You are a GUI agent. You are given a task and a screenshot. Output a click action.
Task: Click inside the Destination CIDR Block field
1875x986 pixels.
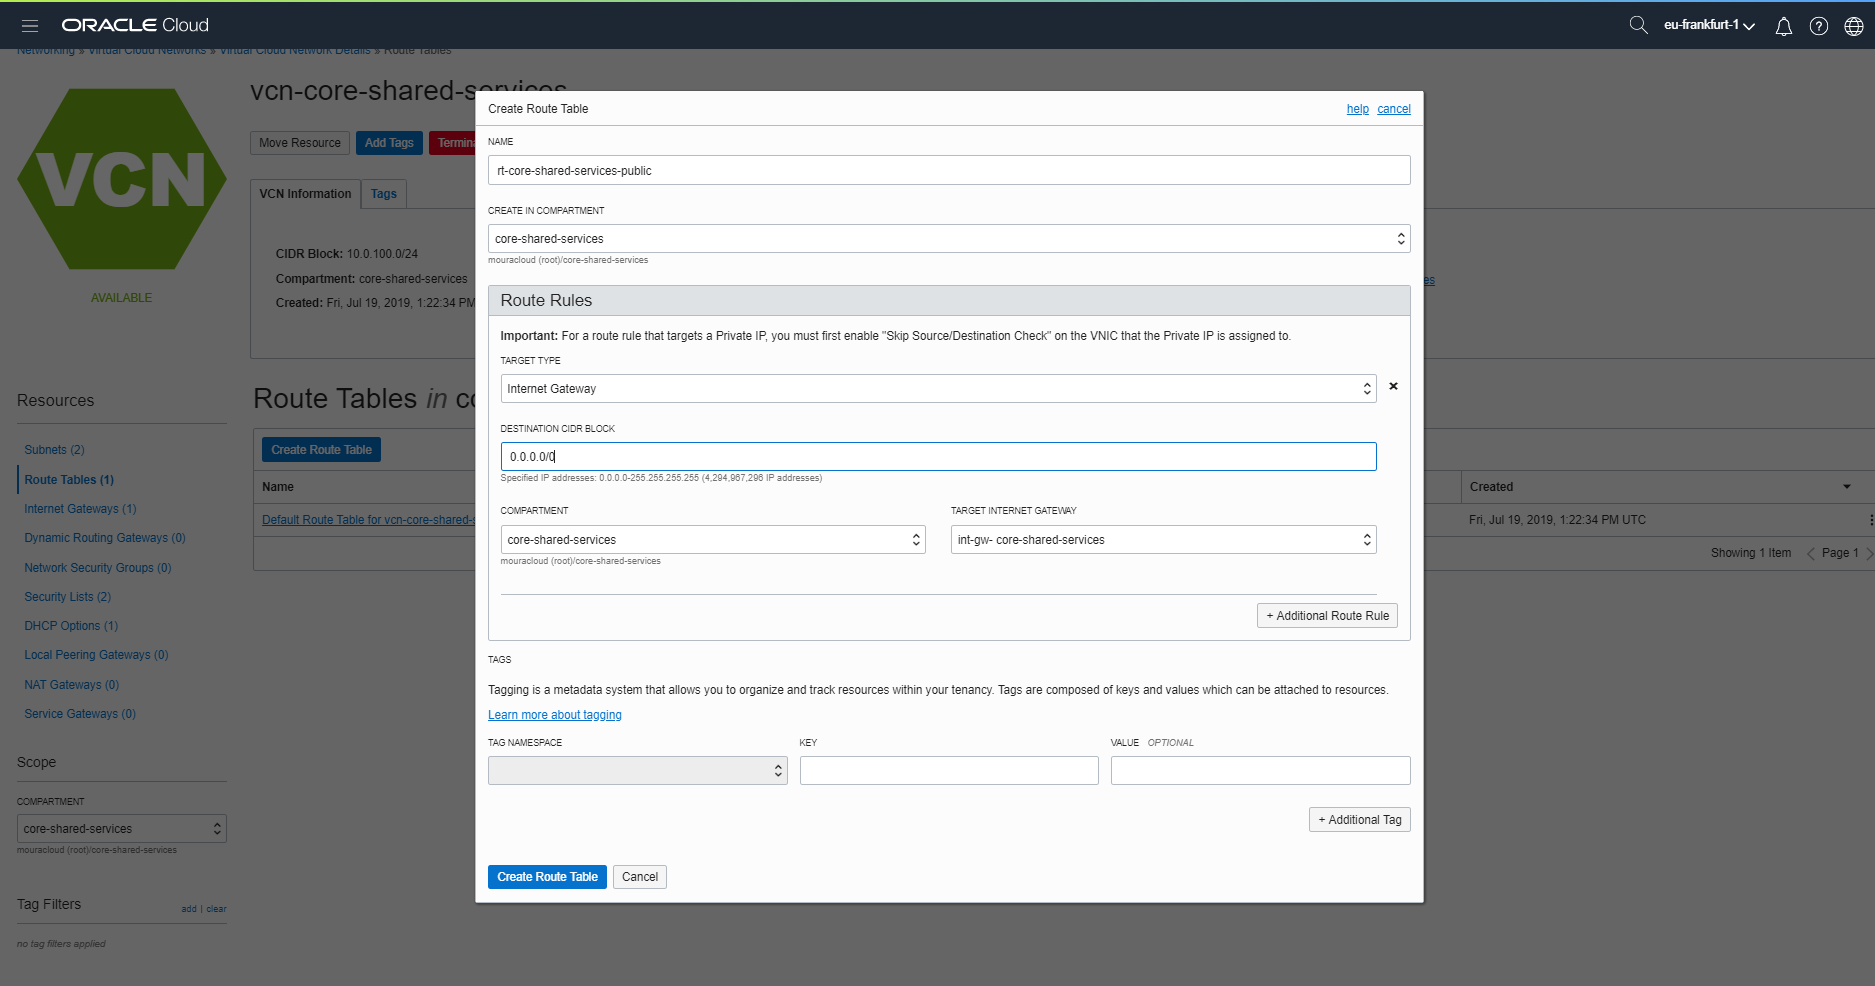coord(938,456)
